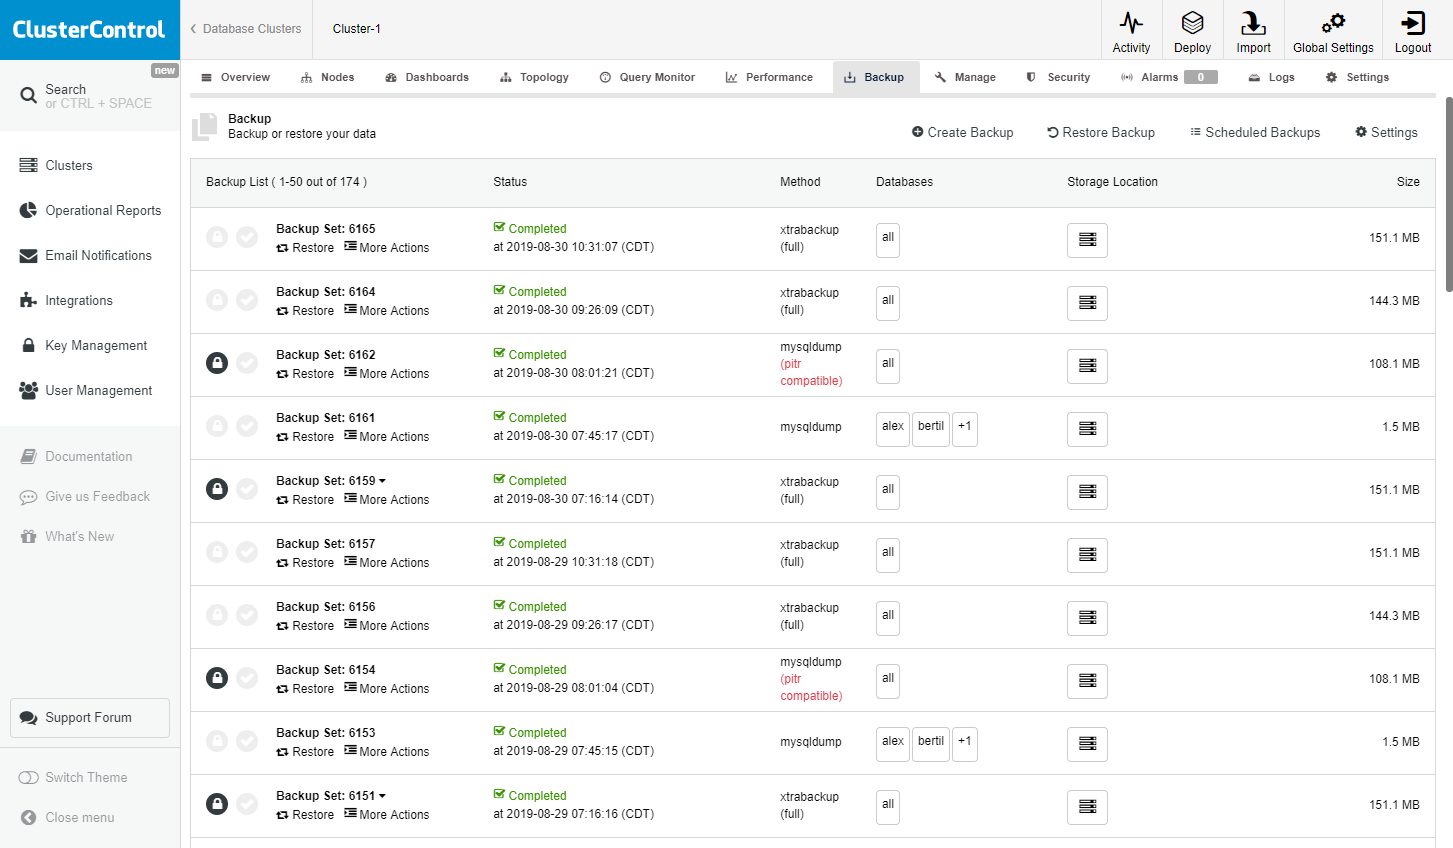Open the Import tool
The width and height of the screenshot is (1453, 848).
pos(1253,30)
